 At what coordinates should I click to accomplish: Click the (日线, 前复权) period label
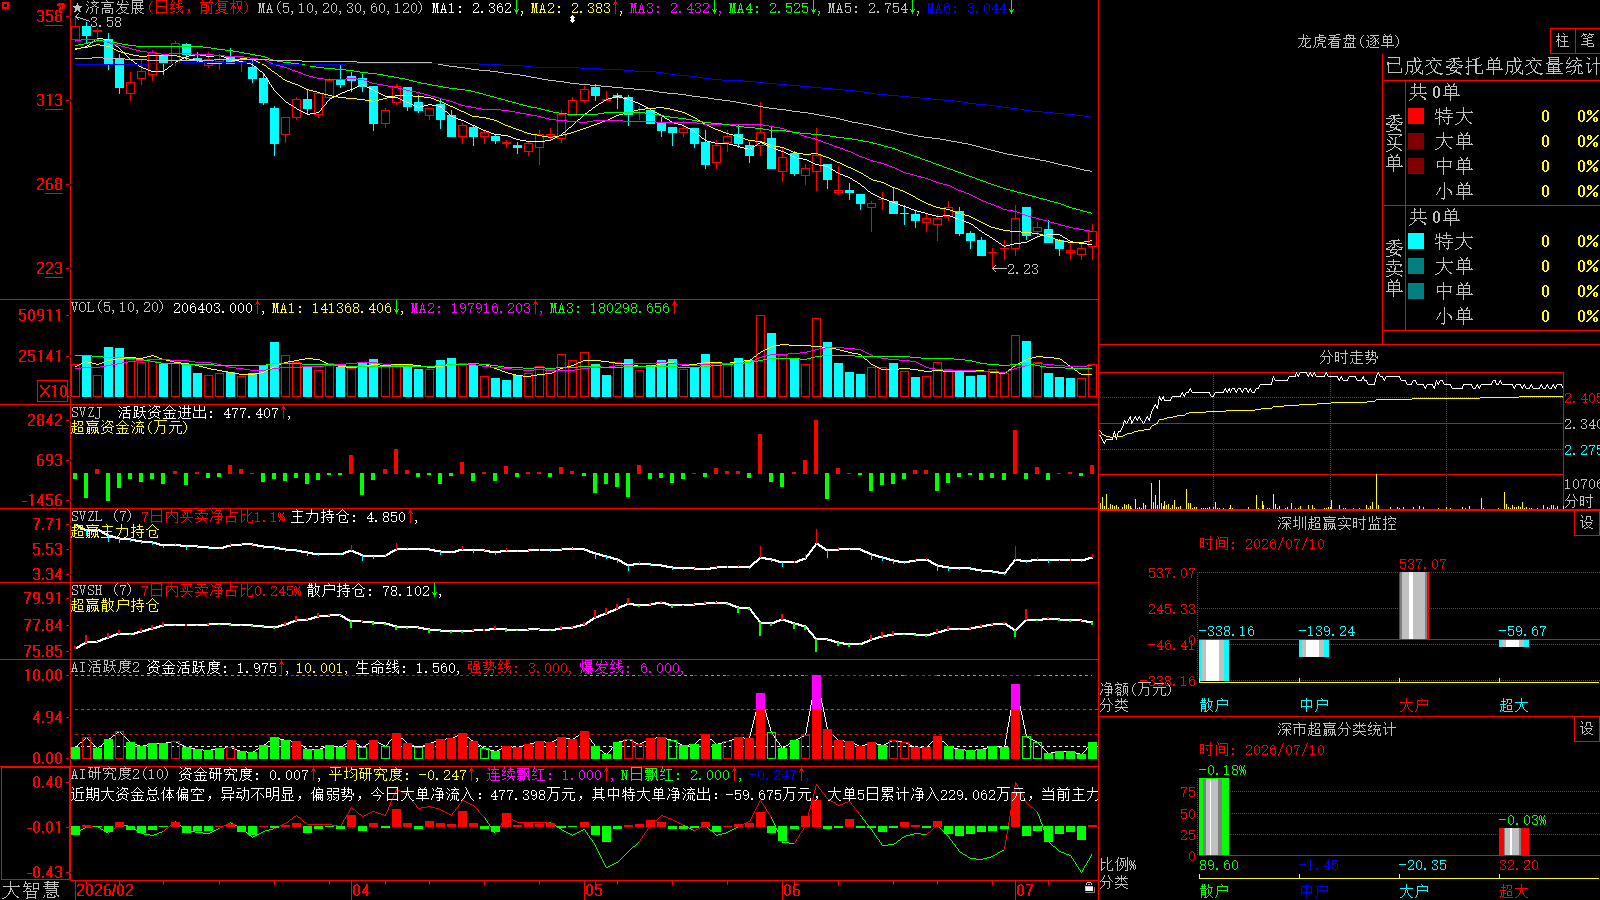click(198, 8)
